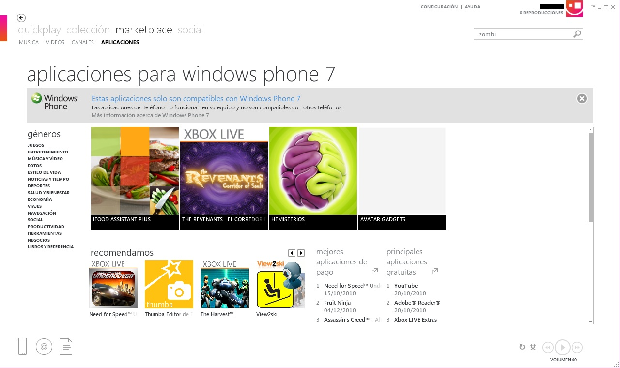
Task: Click the disc burn icon
Action: click(x=44, y=347)
